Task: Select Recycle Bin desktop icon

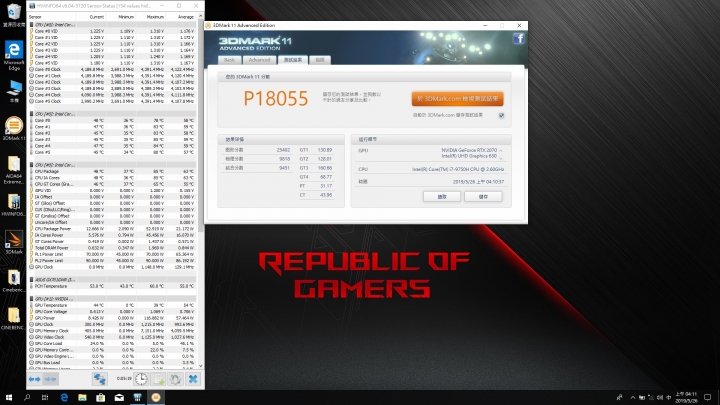Action: 14,15
